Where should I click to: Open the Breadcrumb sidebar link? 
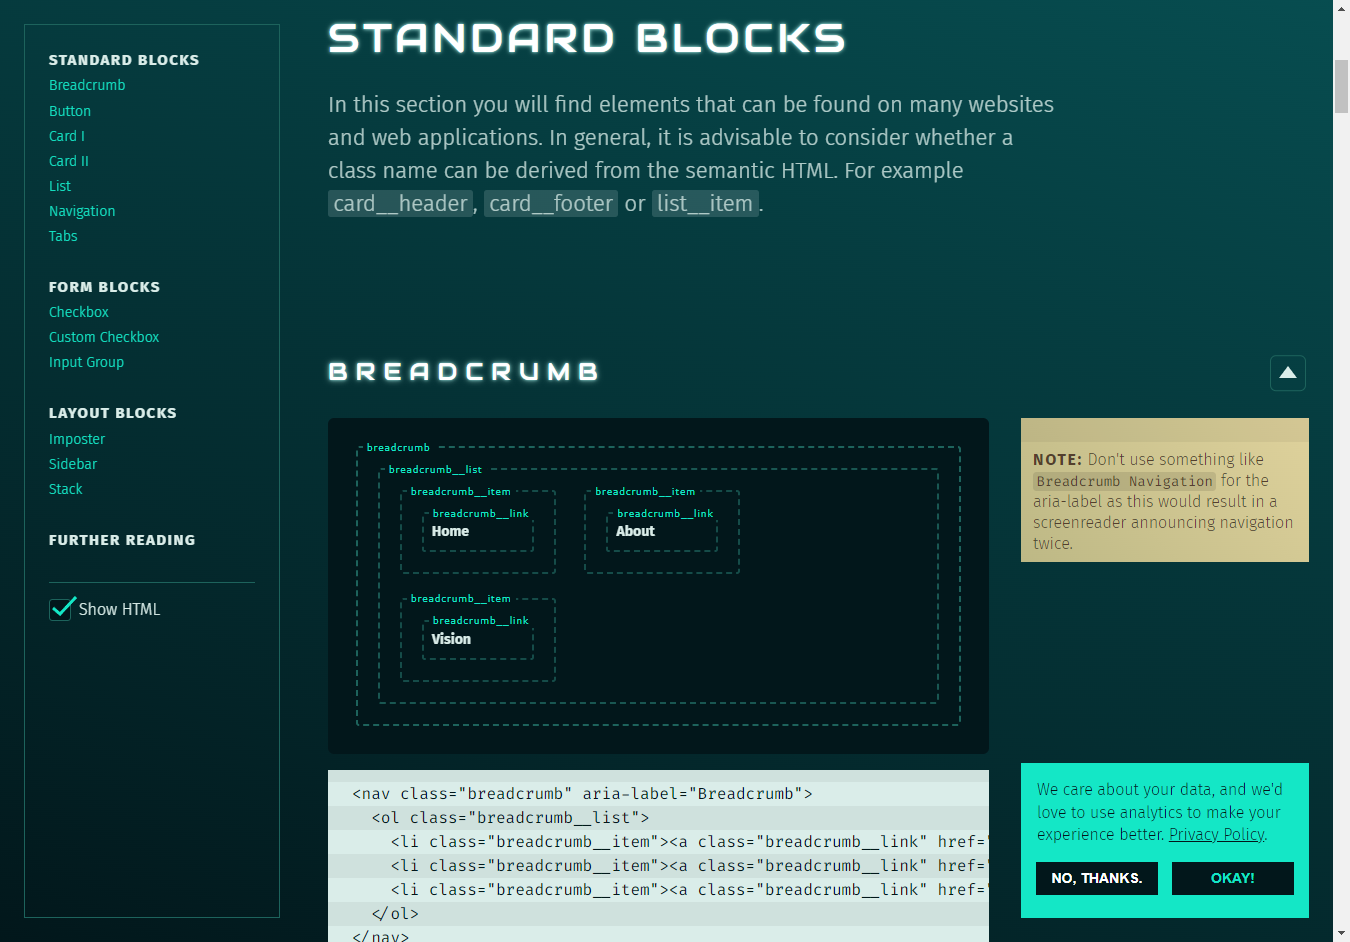point(87,85)
